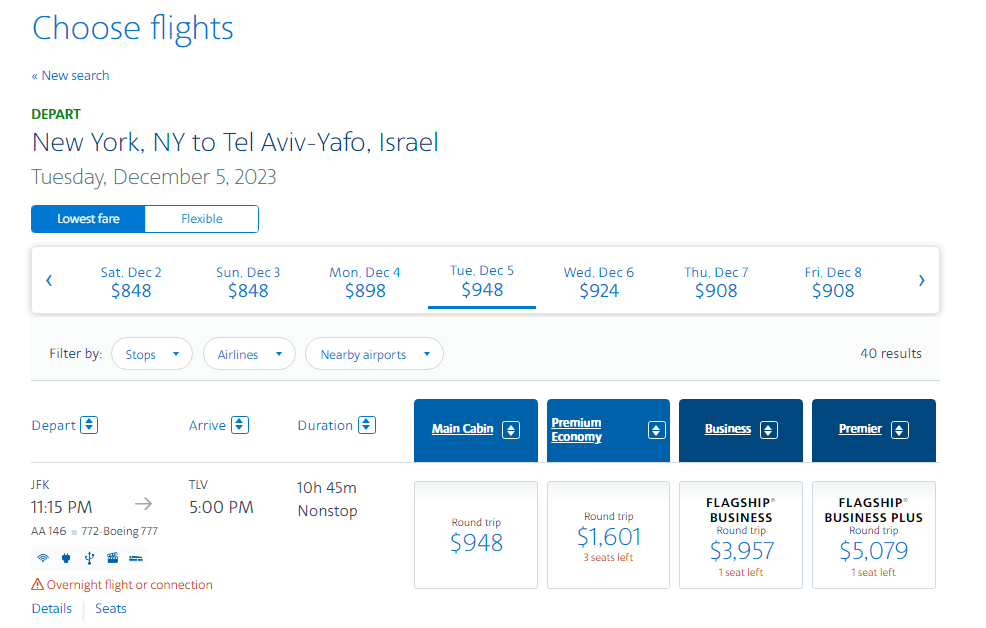Screen dimensions: 986x628
Task: Select the Lowest fare toggle
Action: coord(88,219)
